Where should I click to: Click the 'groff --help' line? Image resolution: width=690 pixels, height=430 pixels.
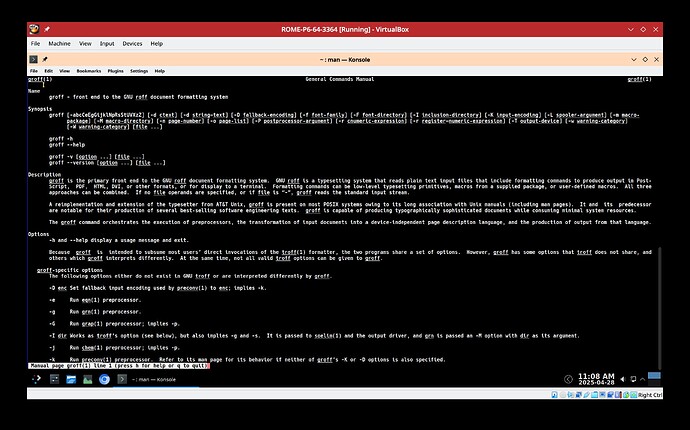(x=67, y=144)
